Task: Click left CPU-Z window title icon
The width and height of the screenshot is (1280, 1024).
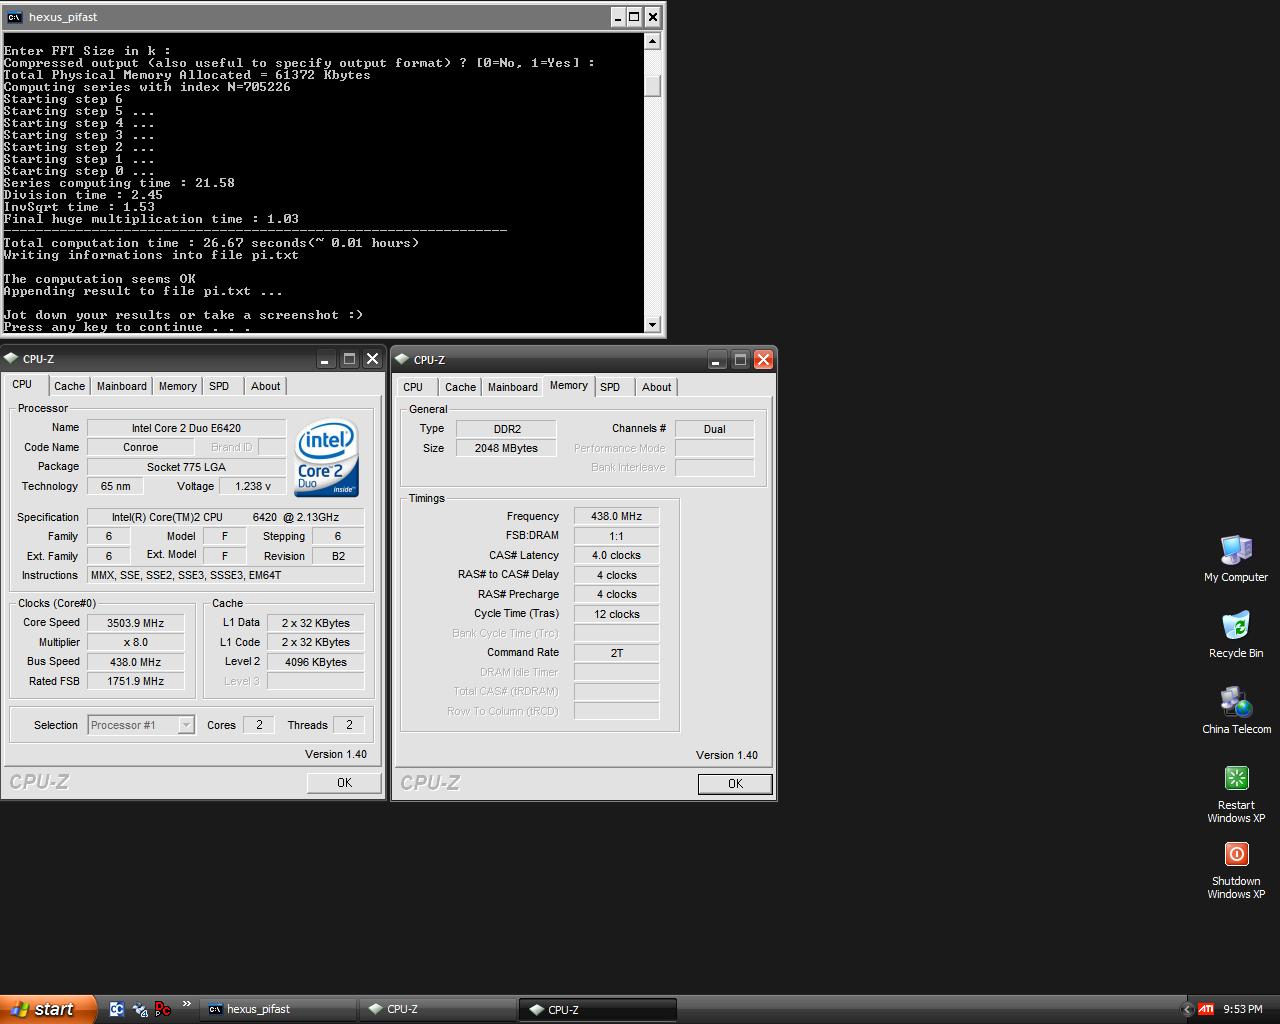Action: (11, 358)
